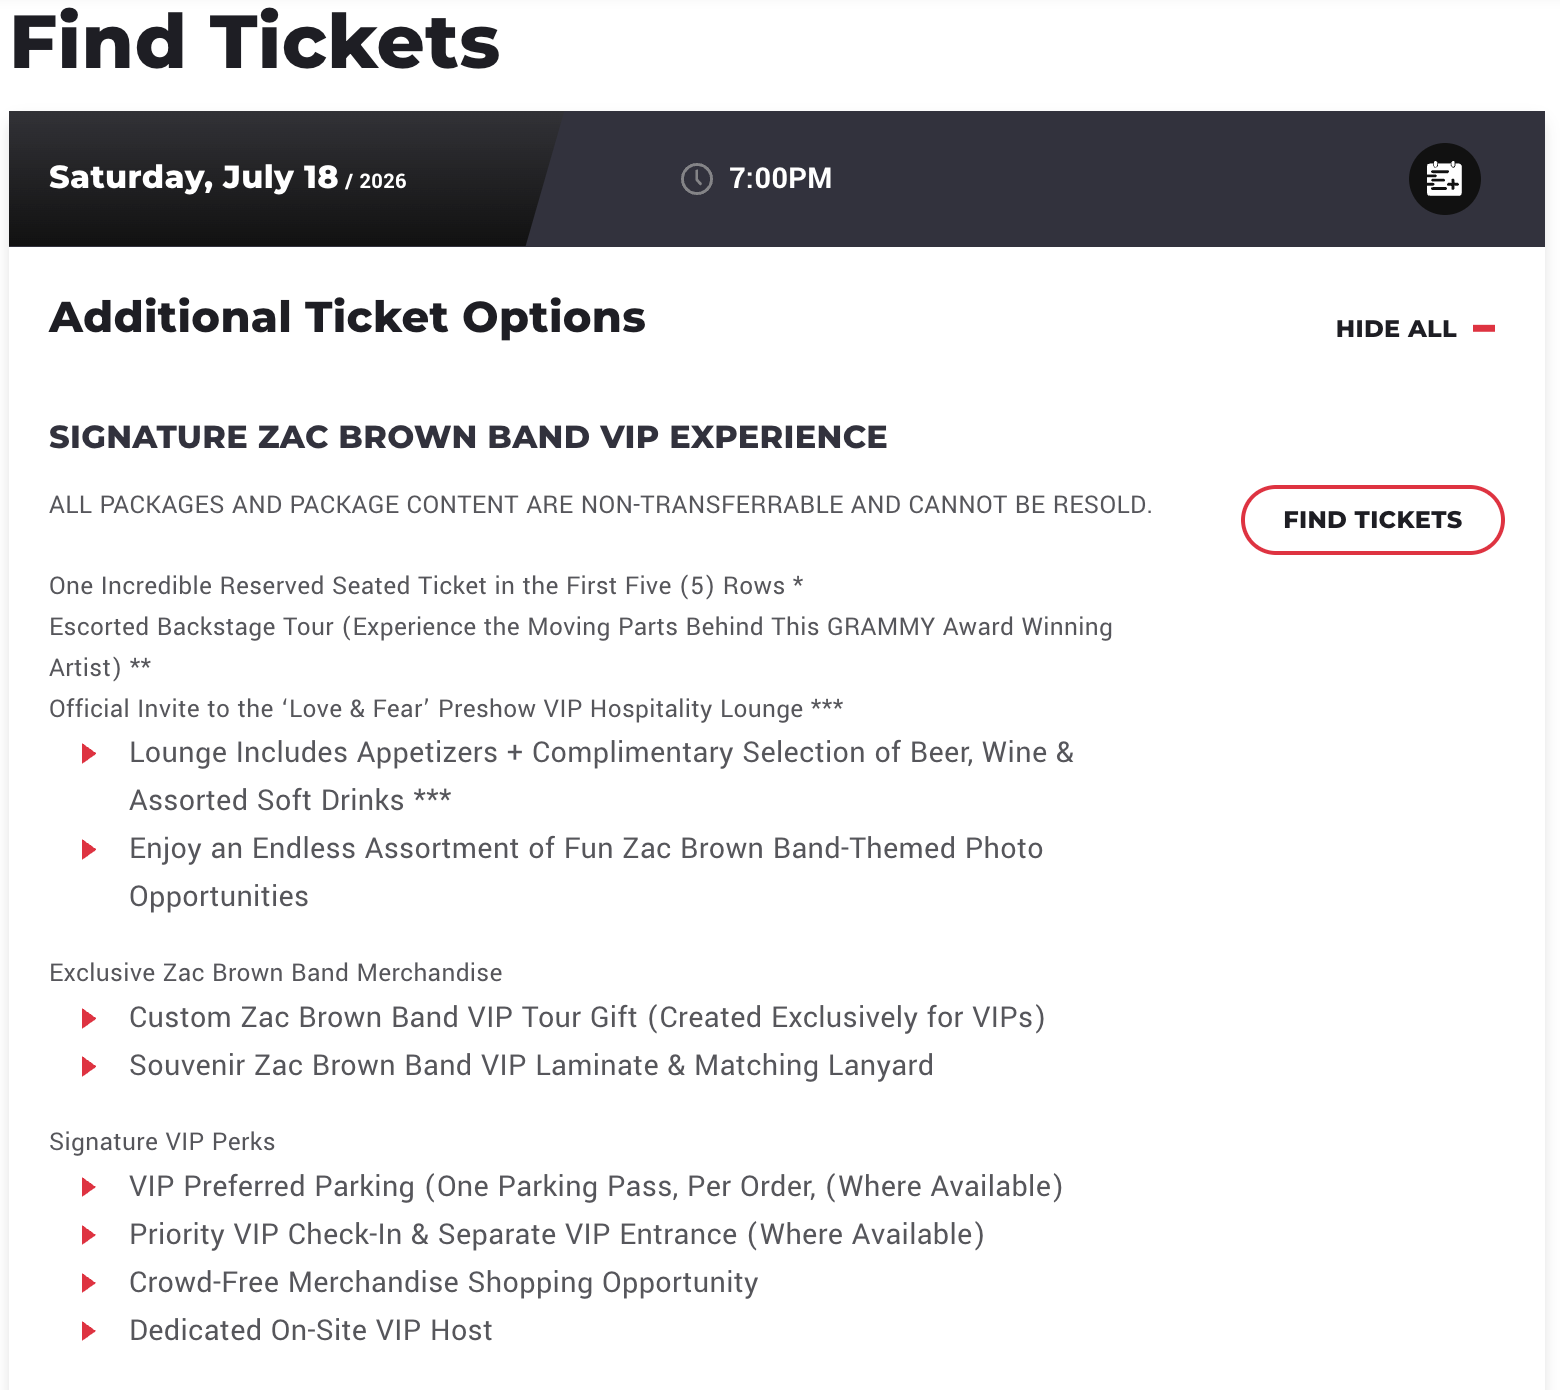
Task: Click the add-to-calendar icon
Action: tap(1444, 179)
